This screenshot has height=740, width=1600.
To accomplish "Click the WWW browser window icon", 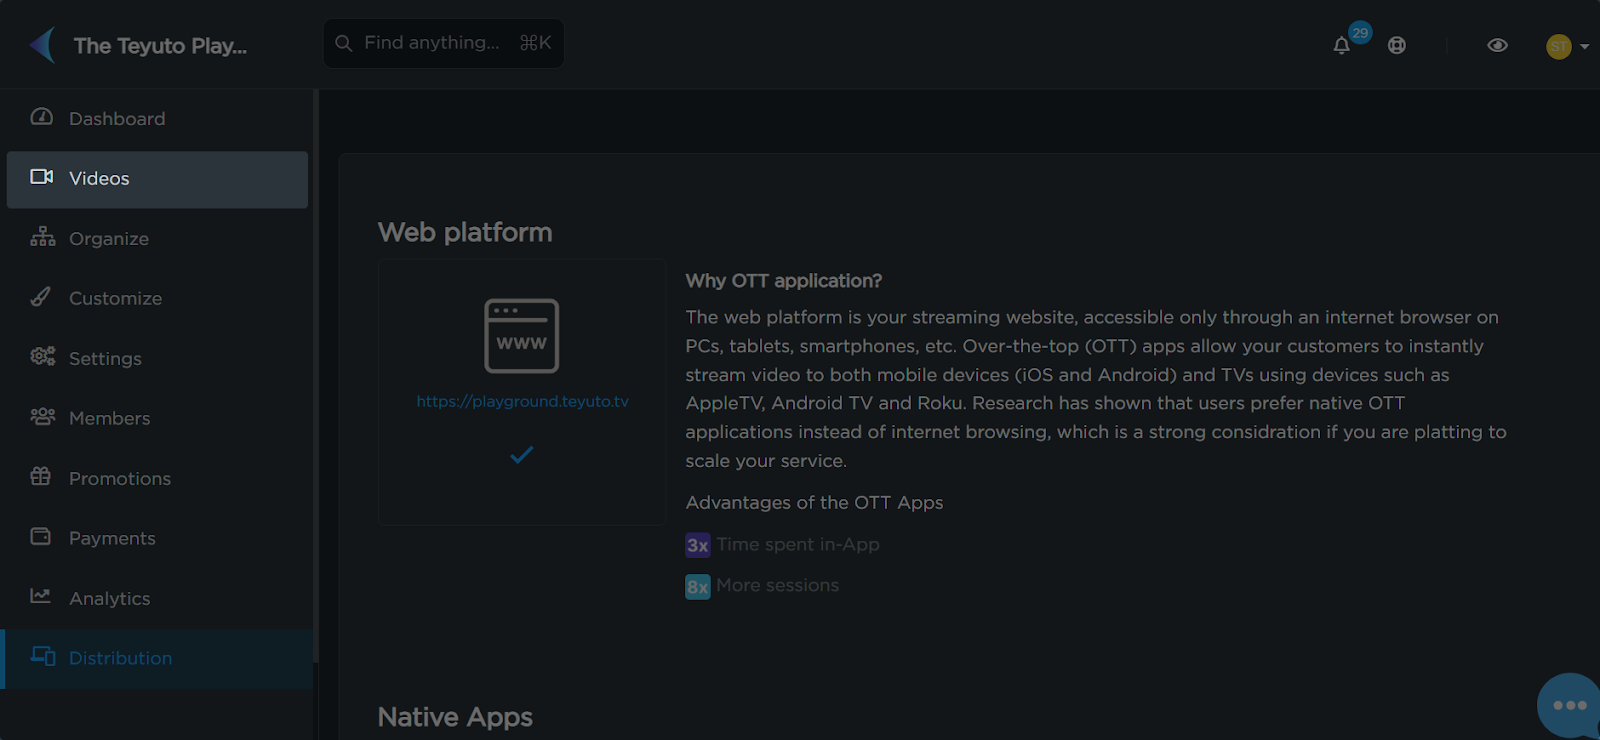I will [x=521, y=336].
